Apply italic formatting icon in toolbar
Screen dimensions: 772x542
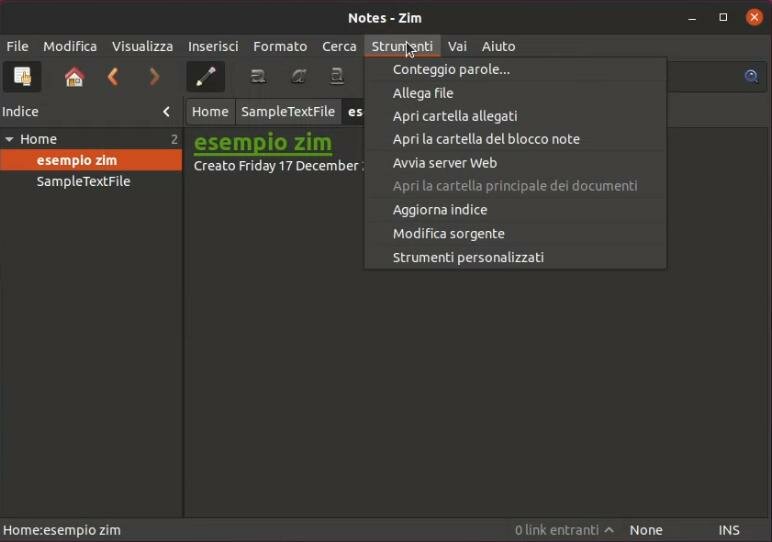[298, 77]
